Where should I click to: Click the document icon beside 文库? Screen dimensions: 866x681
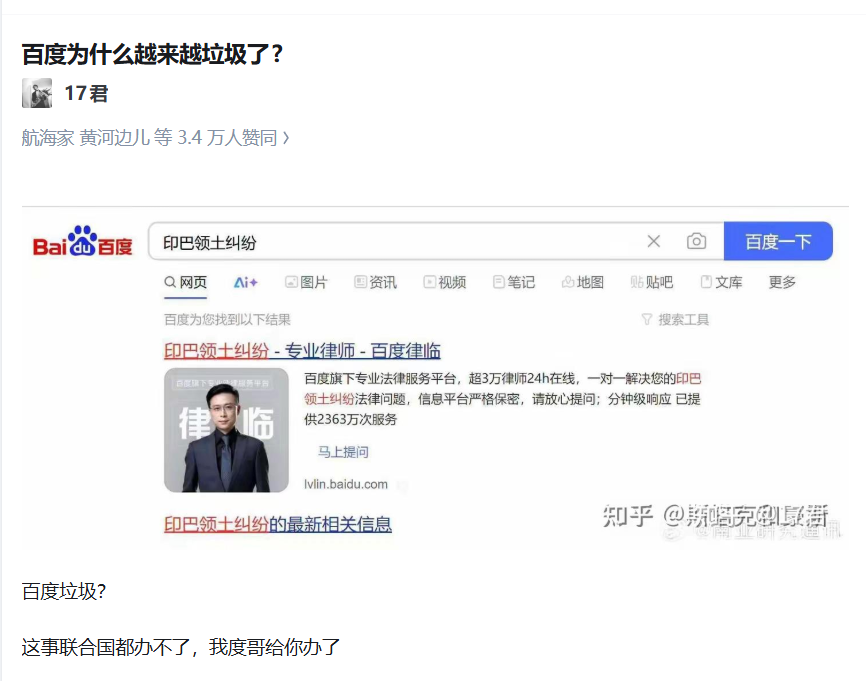tap(706, 282)
